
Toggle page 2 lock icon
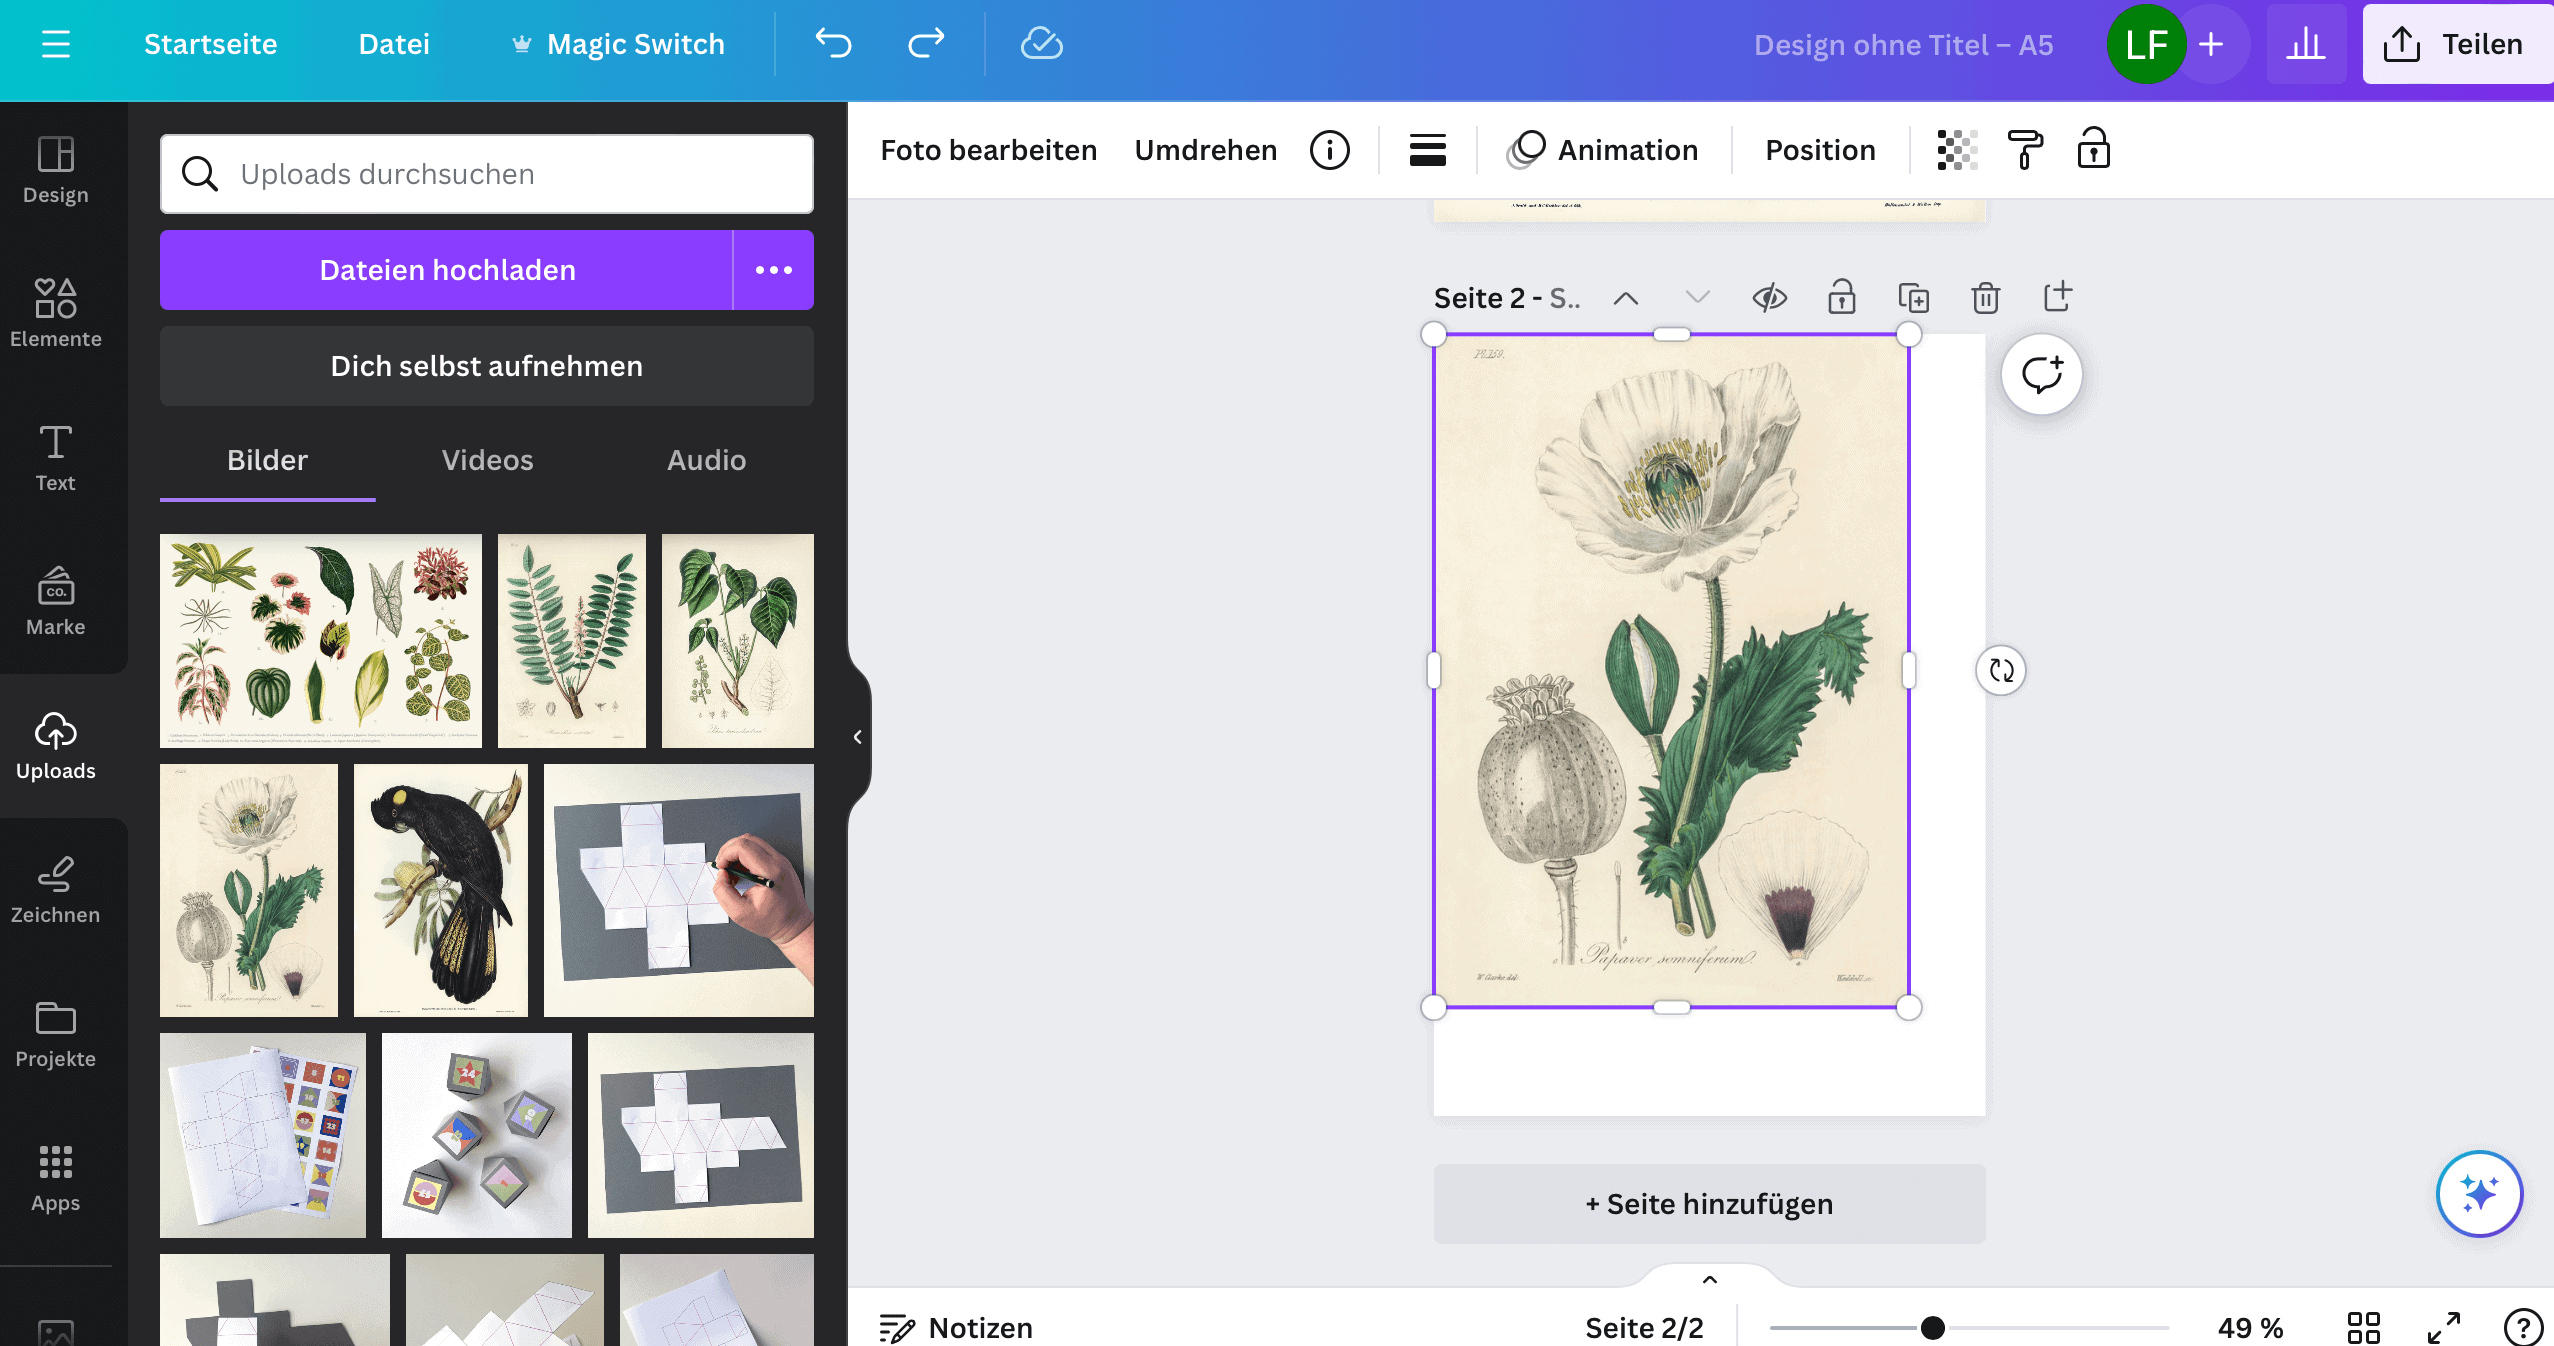point(1841,298)
